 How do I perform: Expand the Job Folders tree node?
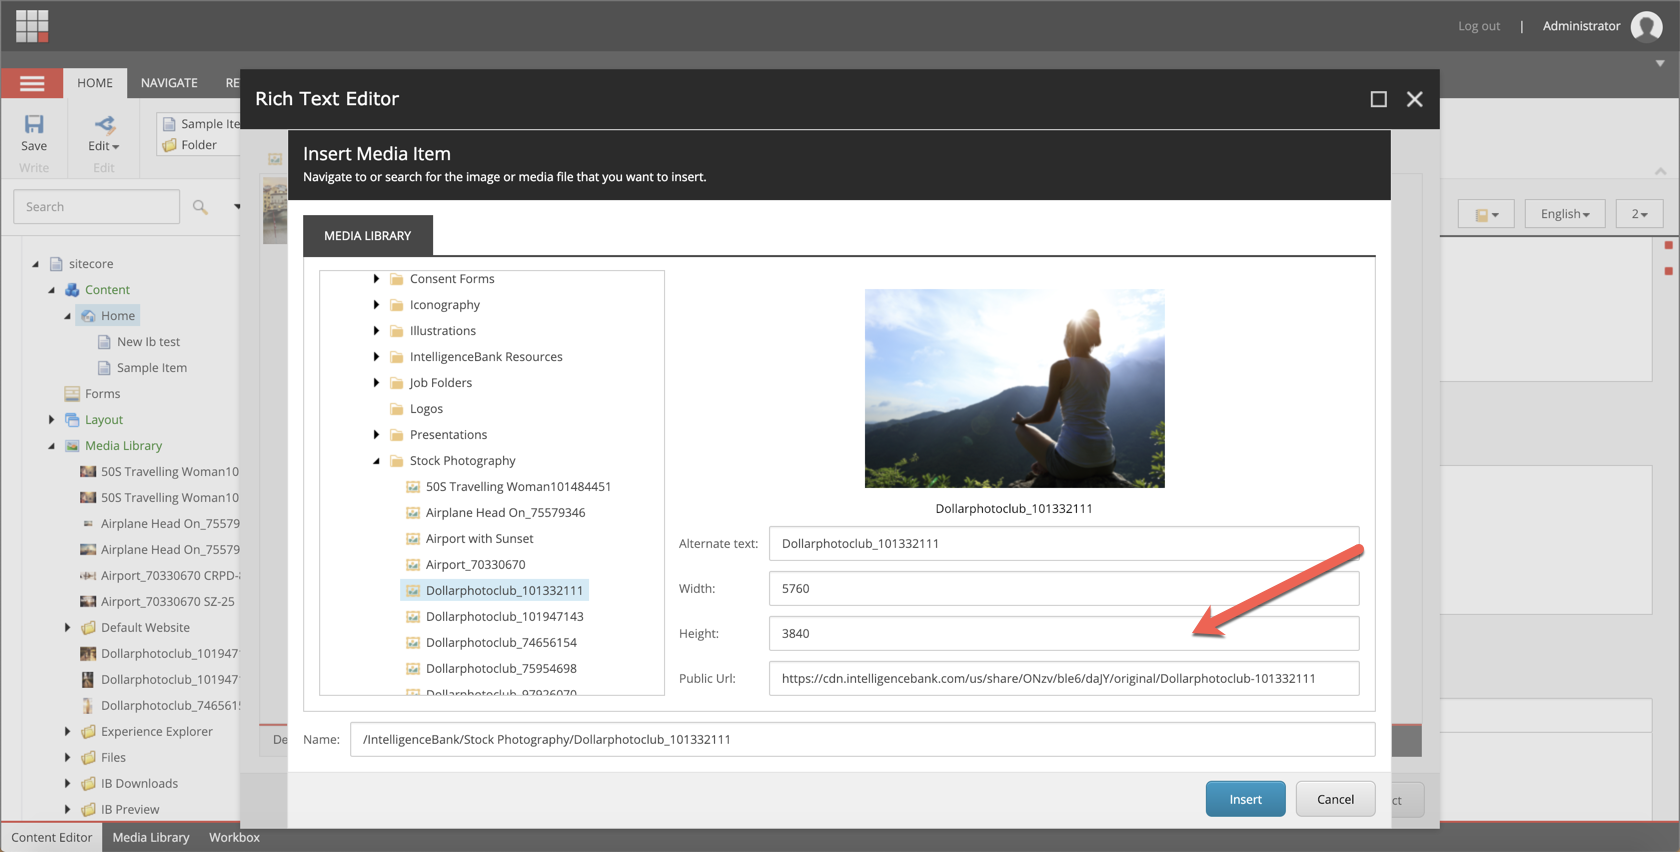376,383
